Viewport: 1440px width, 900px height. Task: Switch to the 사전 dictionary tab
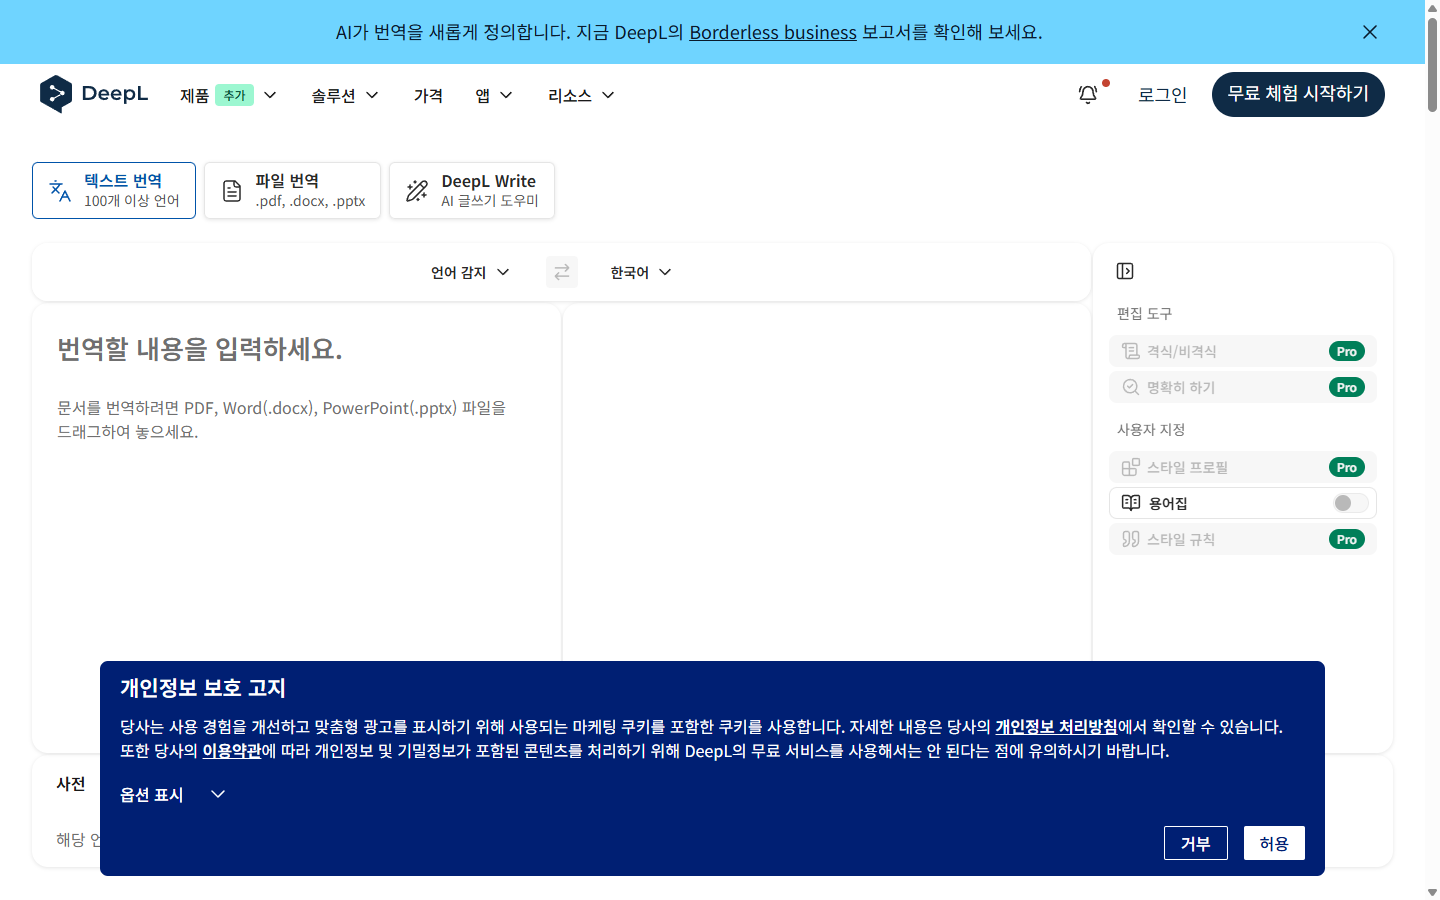pyautogui.click(x=70, y=784)
